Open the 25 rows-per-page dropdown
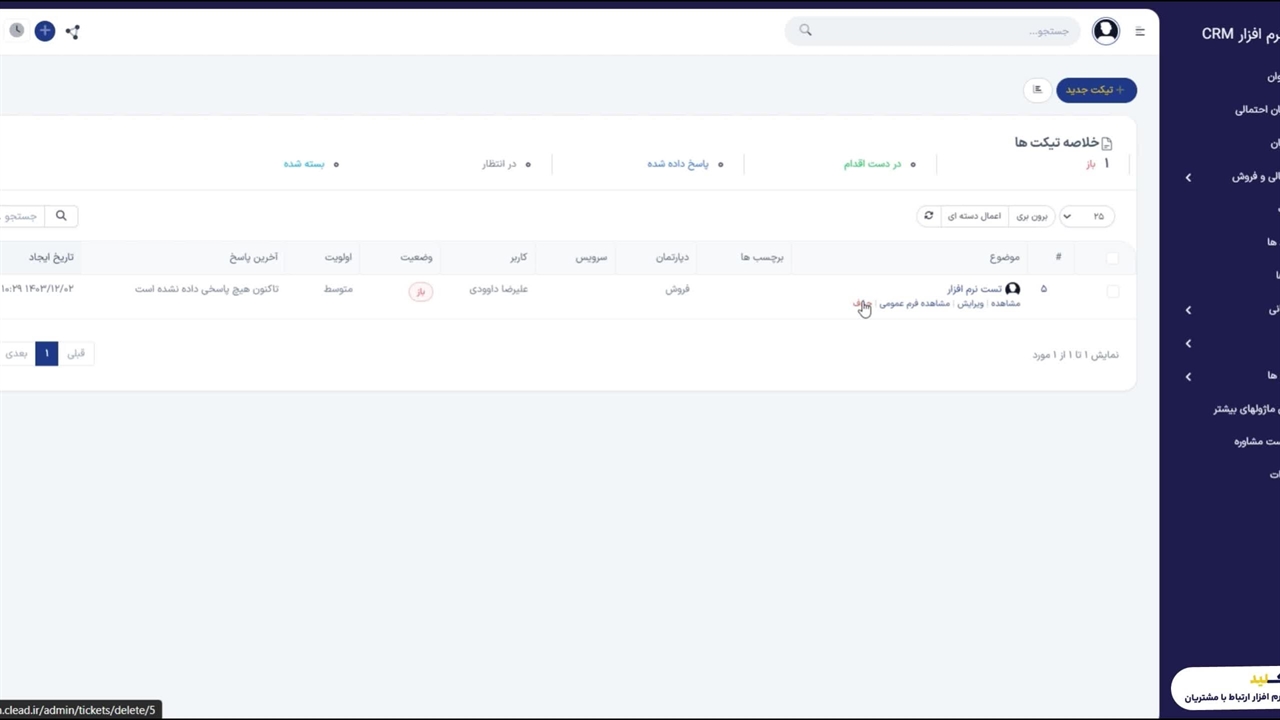This screenshot has height=720, width=1280. tap(1086, 216)
